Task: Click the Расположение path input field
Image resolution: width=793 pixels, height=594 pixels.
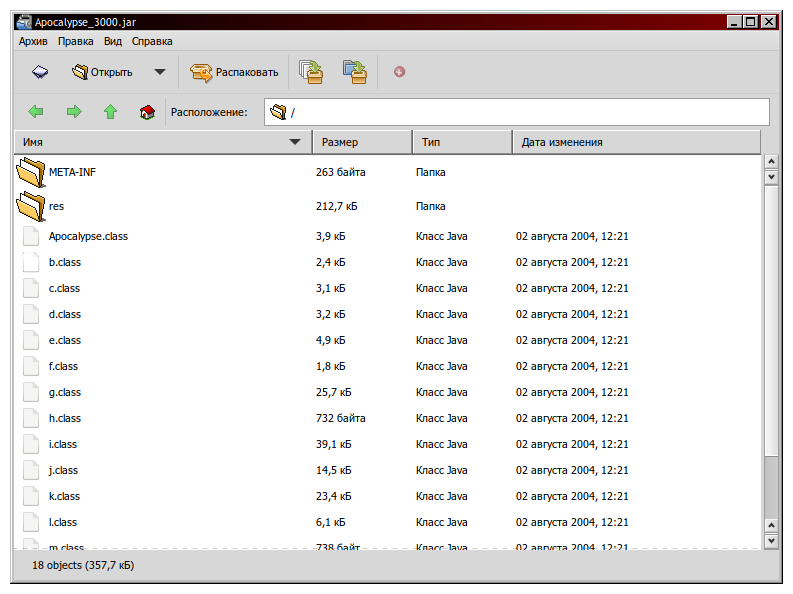Action: pos(517,112)
